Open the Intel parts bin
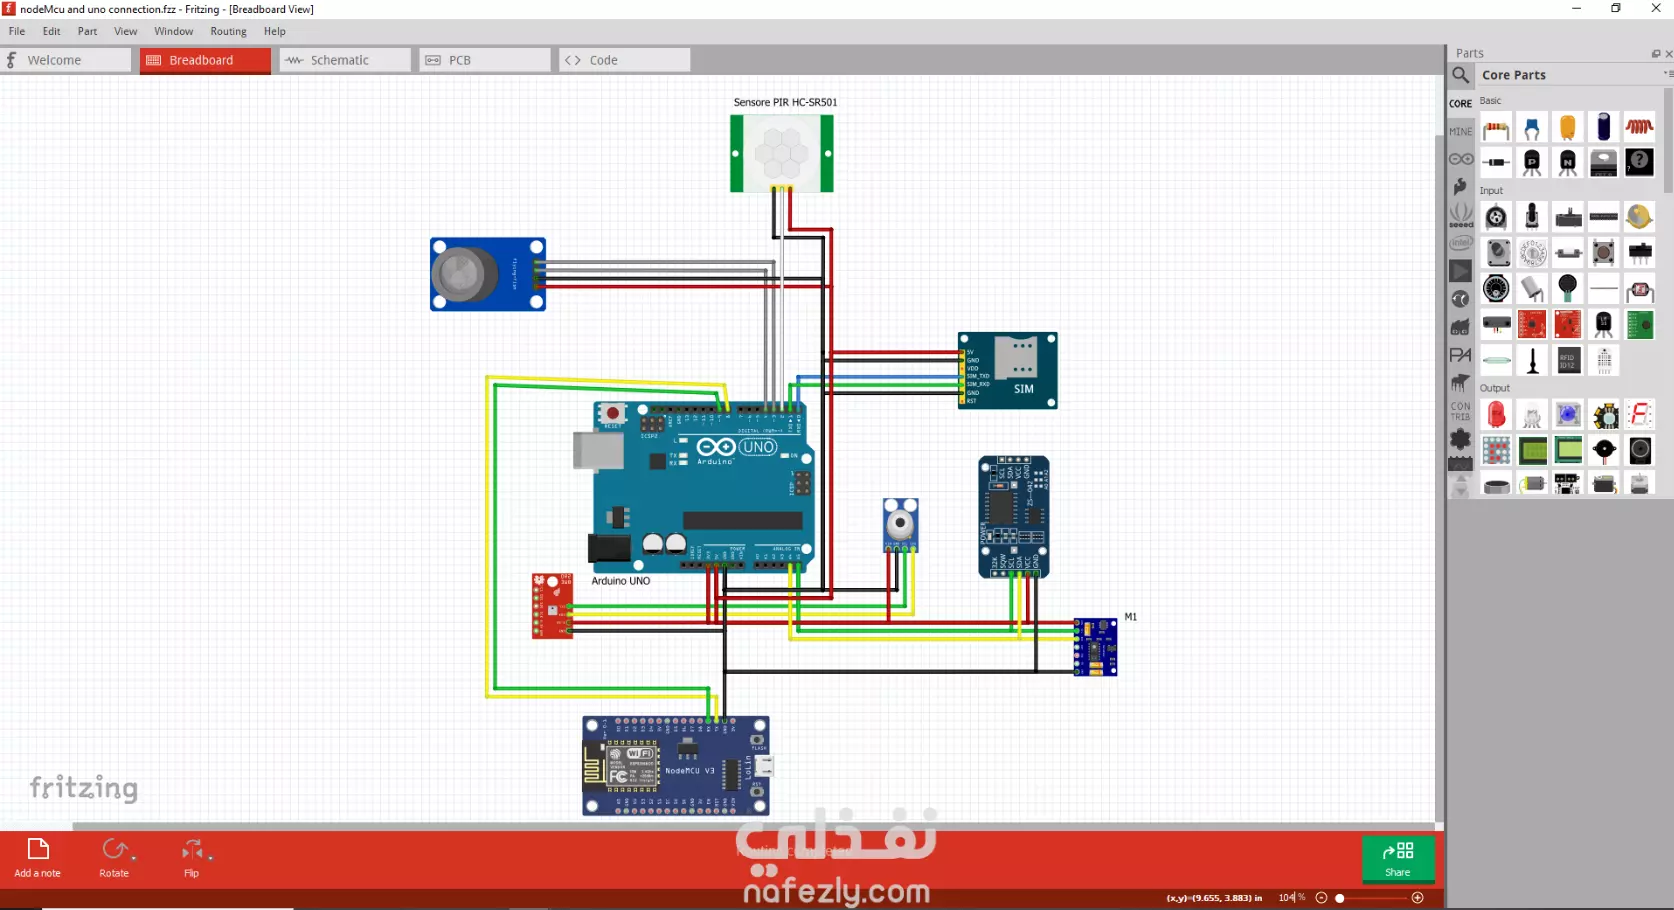The width and height of the screenshot is (1674, 910). 1460,243
